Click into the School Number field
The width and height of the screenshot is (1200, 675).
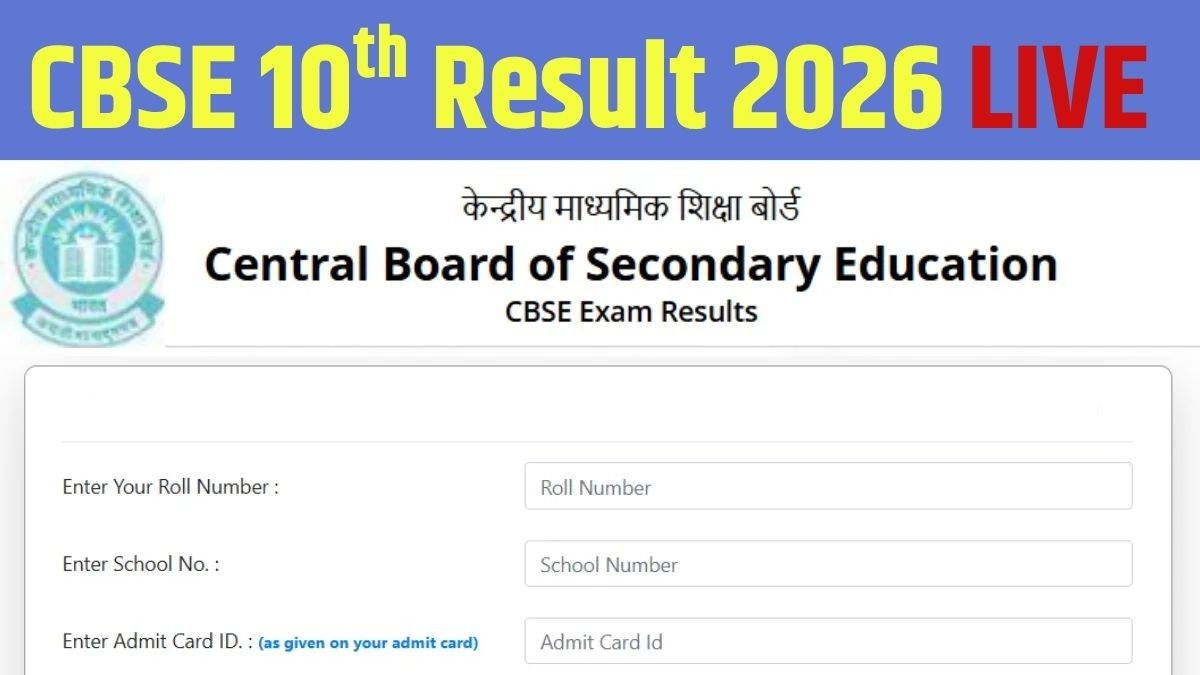pyautogui.click(x=828, y=564)
